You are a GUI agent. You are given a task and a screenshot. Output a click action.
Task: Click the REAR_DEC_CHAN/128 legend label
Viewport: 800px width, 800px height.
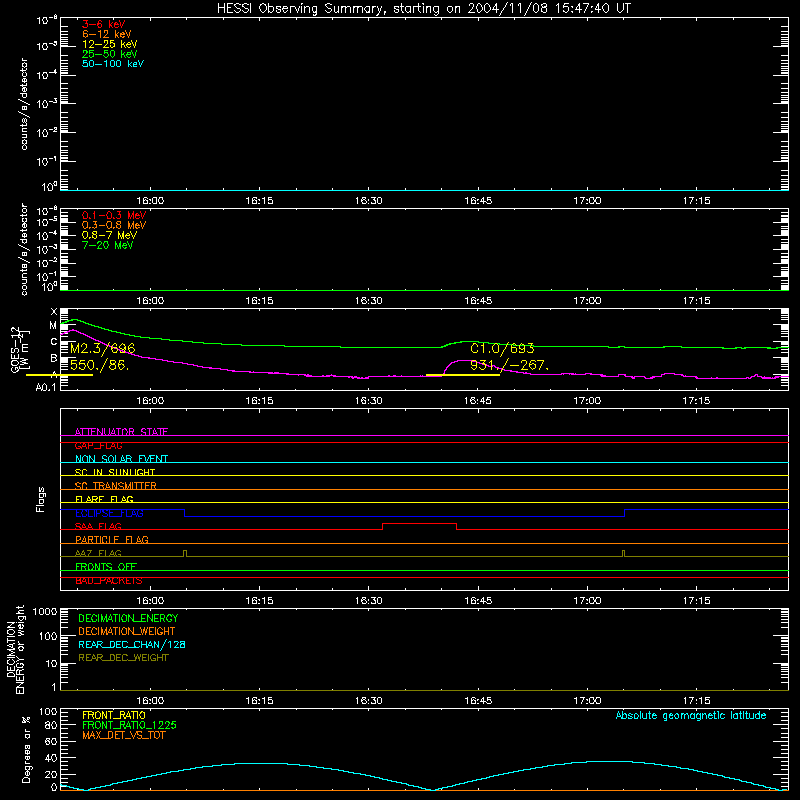pos(132,644)
